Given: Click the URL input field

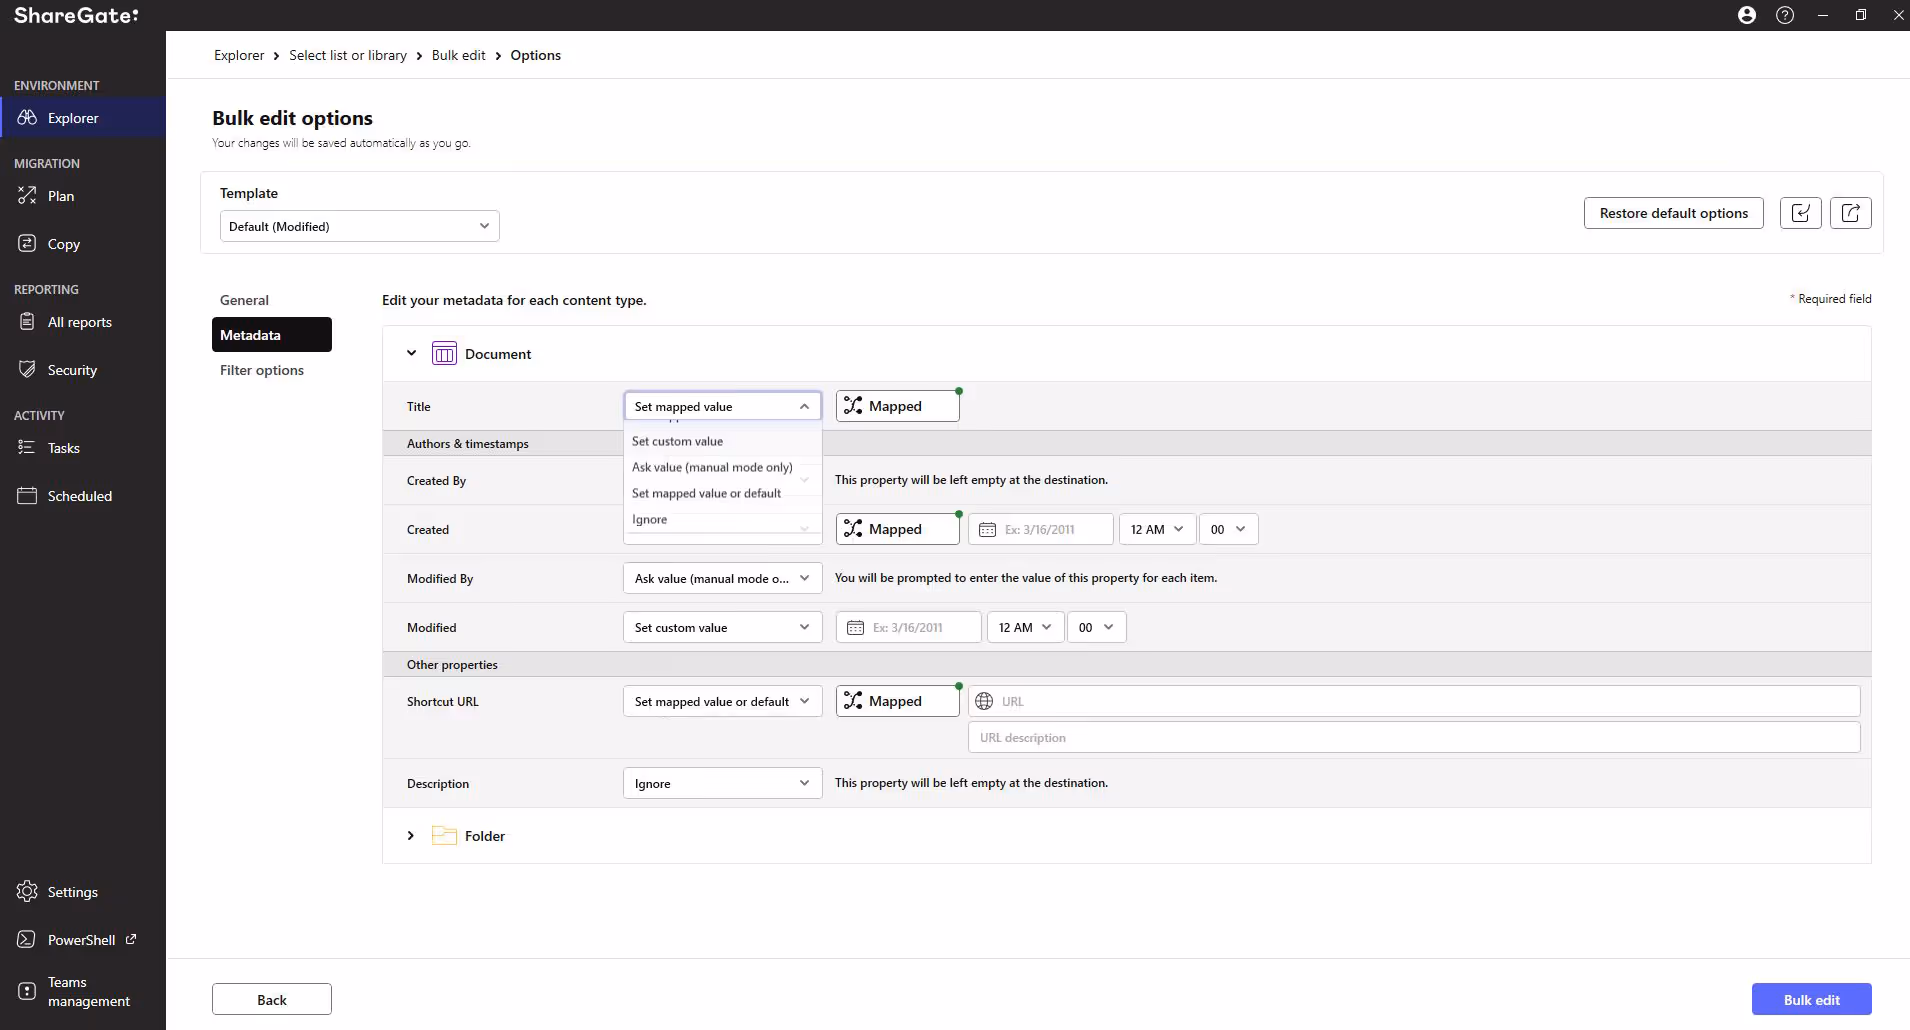Looking at the screenshot, I should click(1414, 701).
